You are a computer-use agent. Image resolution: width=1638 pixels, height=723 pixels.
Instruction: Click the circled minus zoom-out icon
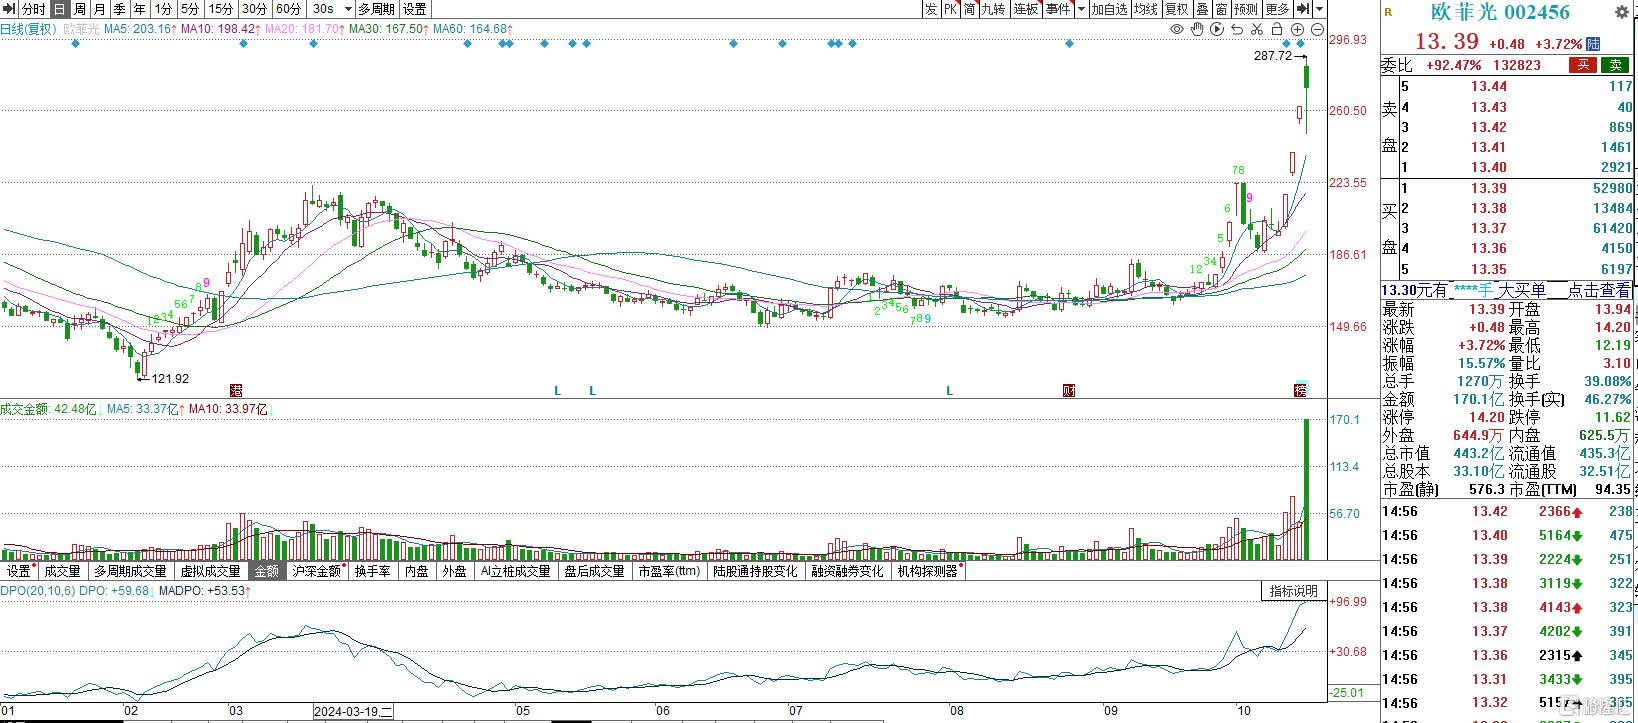1318,29
